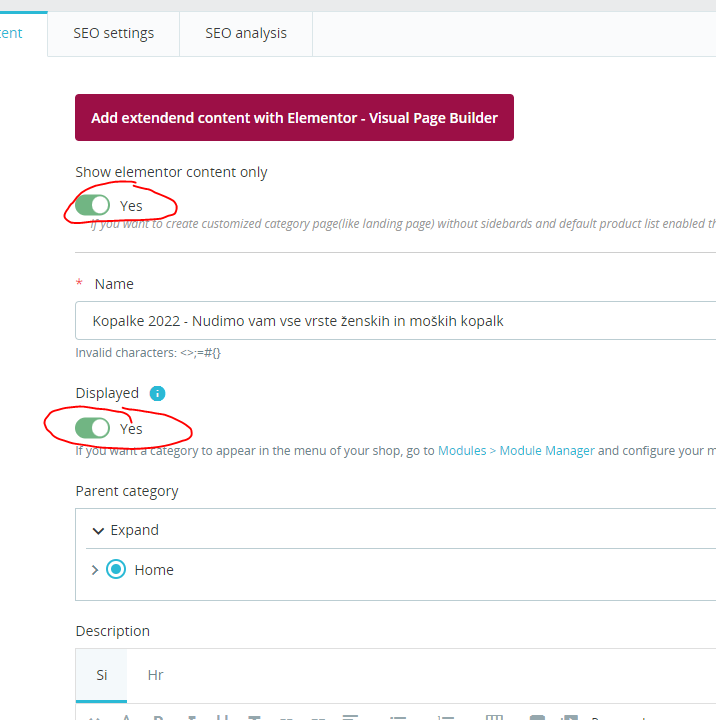
Task: Apply numbered list in description editor
Action: tap(445, 717)
